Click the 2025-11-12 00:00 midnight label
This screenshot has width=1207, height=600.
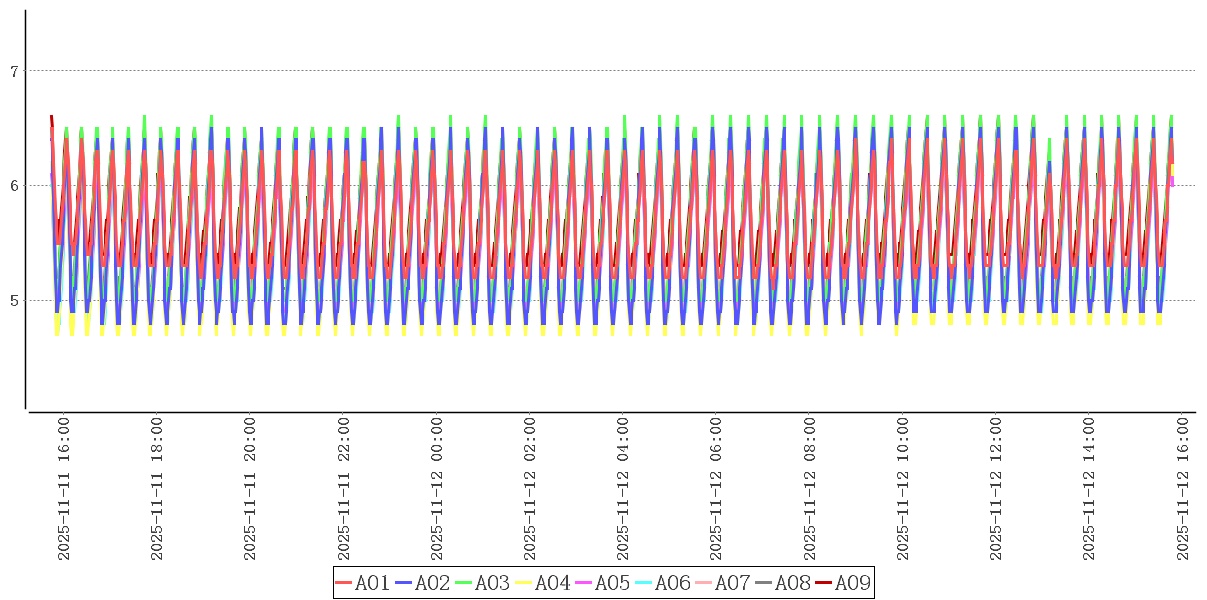tap(437, 489)
